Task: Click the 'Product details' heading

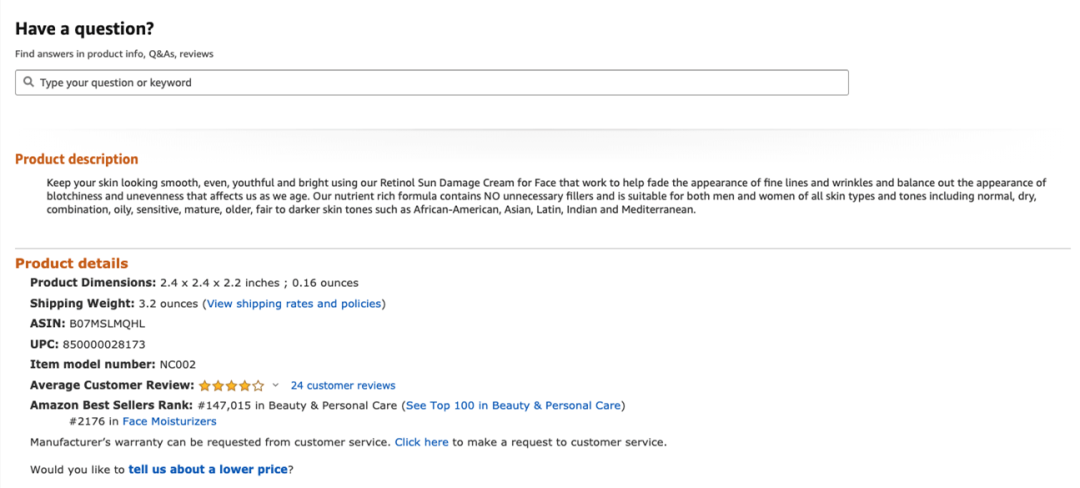Action: coord(72,264)
